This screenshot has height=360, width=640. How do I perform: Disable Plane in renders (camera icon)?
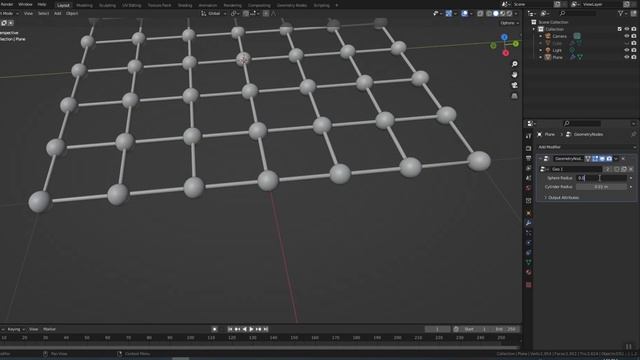tap(633, 57)
